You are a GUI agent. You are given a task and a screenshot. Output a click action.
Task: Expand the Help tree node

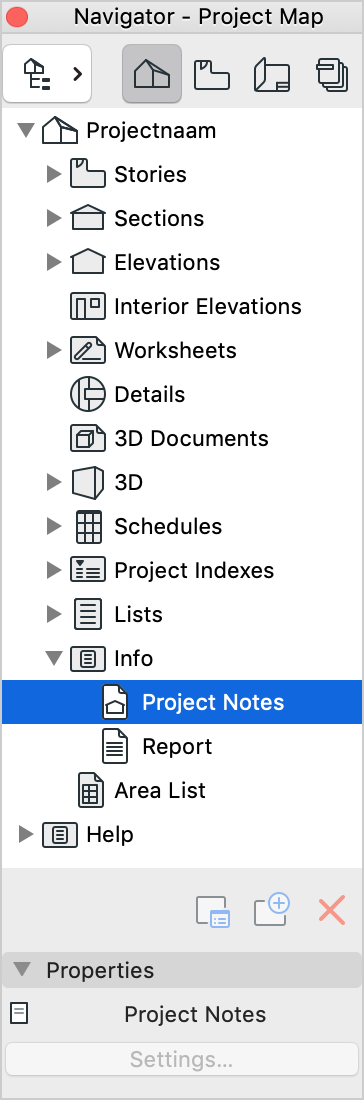pos(26,834)
